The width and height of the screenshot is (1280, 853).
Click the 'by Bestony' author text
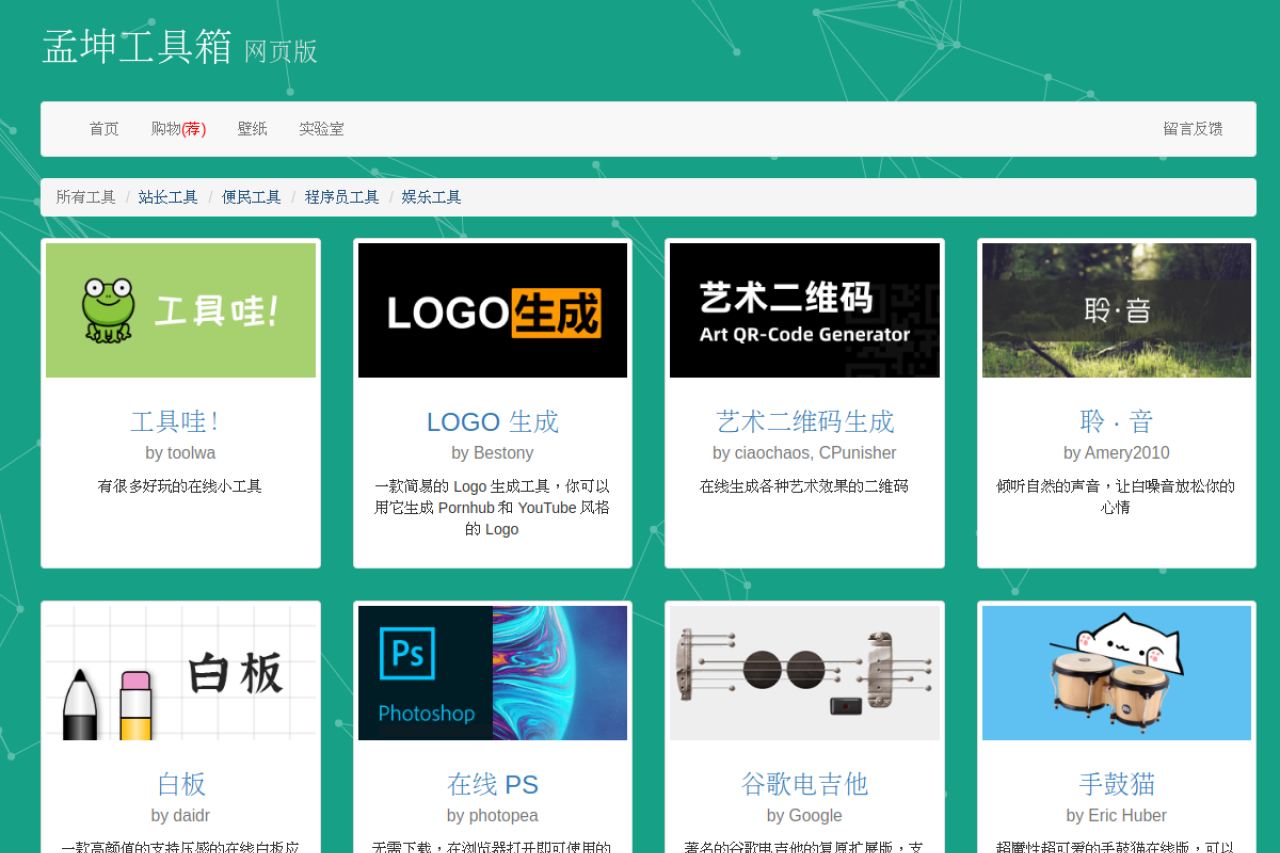[493, 453]
